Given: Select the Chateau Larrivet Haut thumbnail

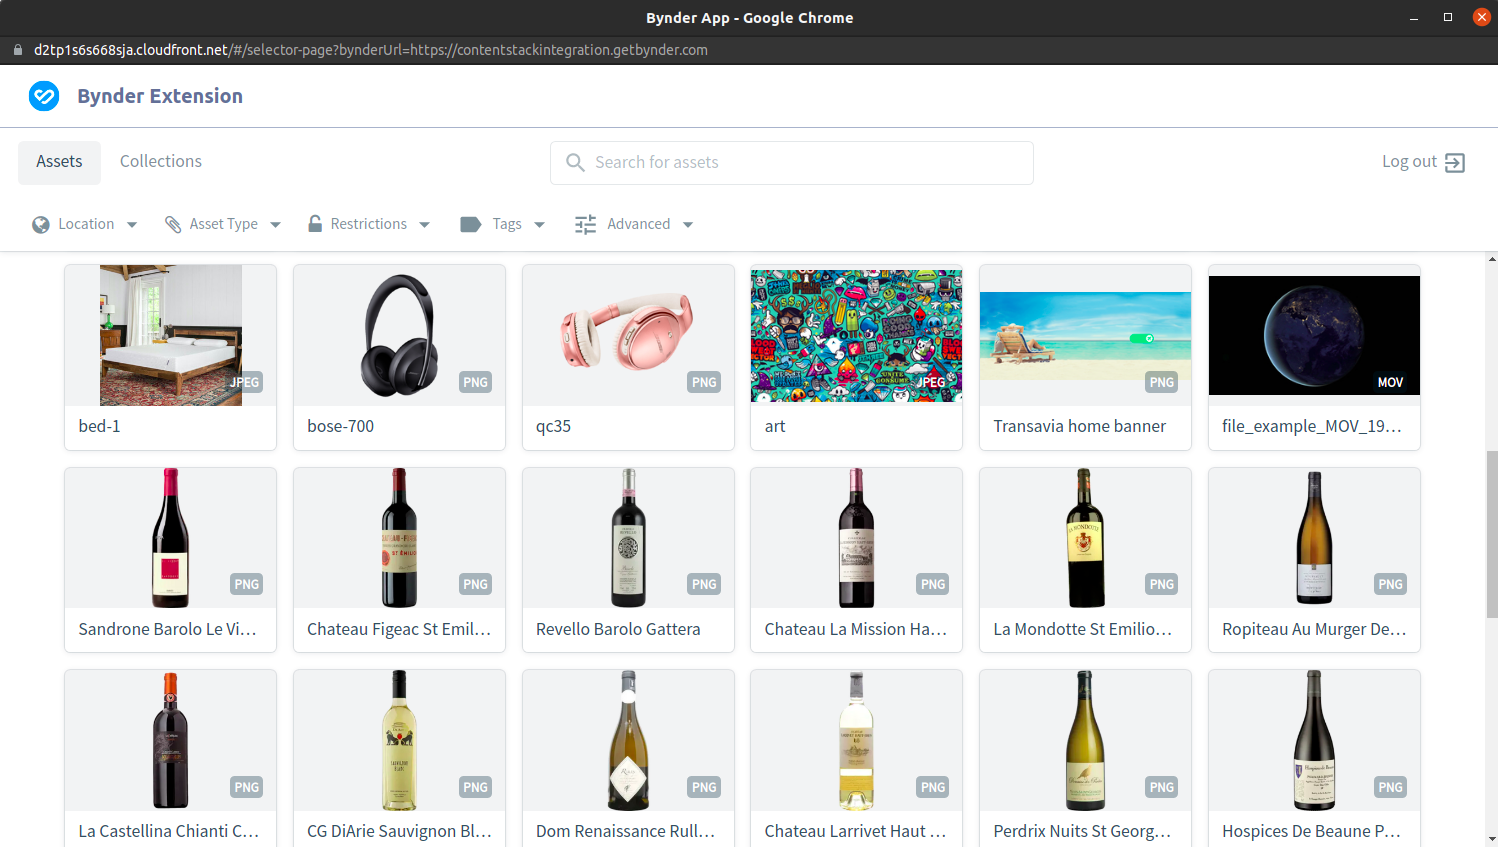Looking at the screenshot, I should pos(857,740).
